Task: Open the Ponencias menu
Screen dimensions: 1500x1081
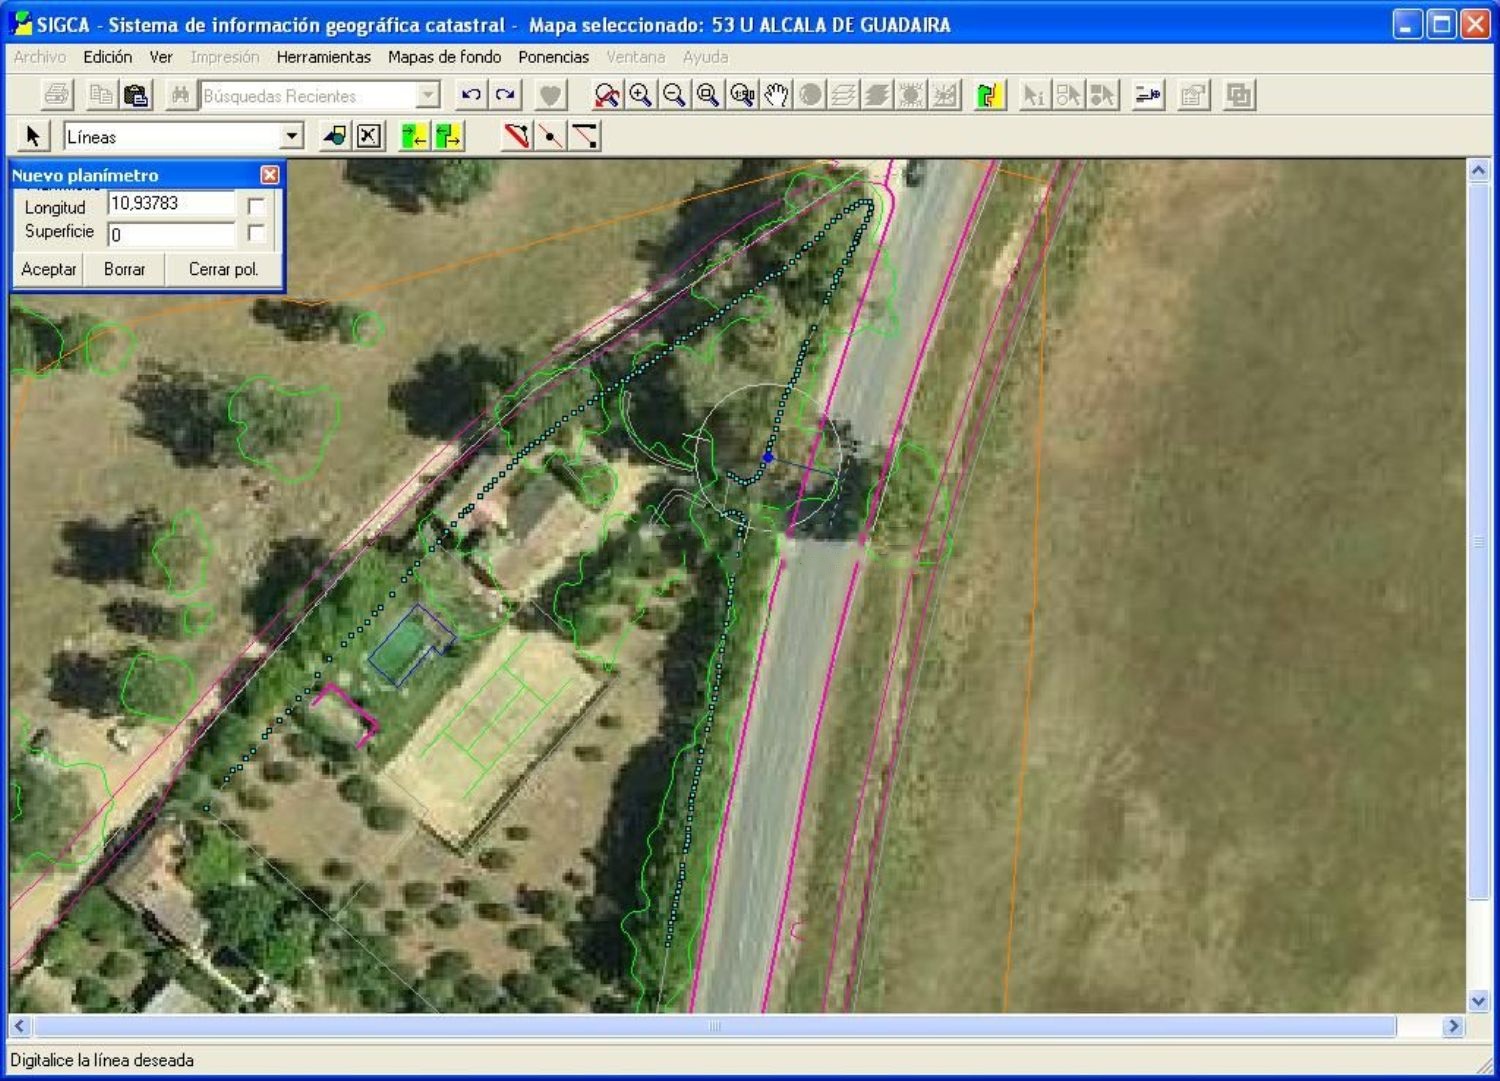Action: 553,57
